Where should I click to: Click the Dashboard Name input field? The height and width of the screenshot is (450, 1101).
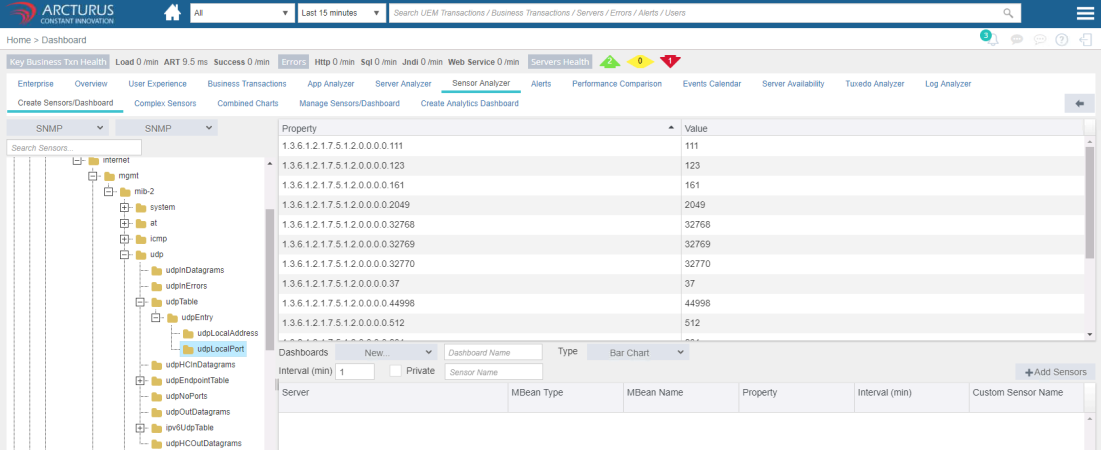click(x=493, y=352)
